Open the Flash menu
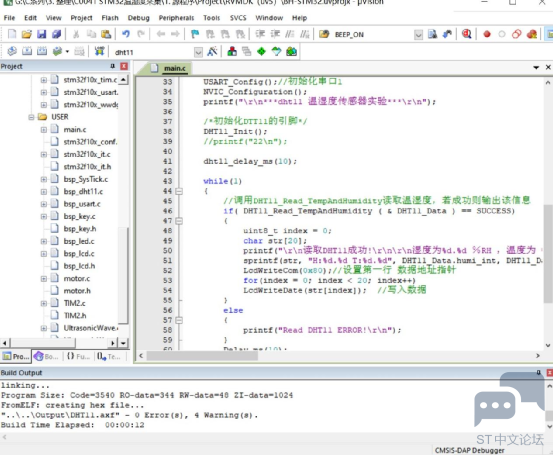Viewport: 553px width, 455px height. [x=110, y=18]
